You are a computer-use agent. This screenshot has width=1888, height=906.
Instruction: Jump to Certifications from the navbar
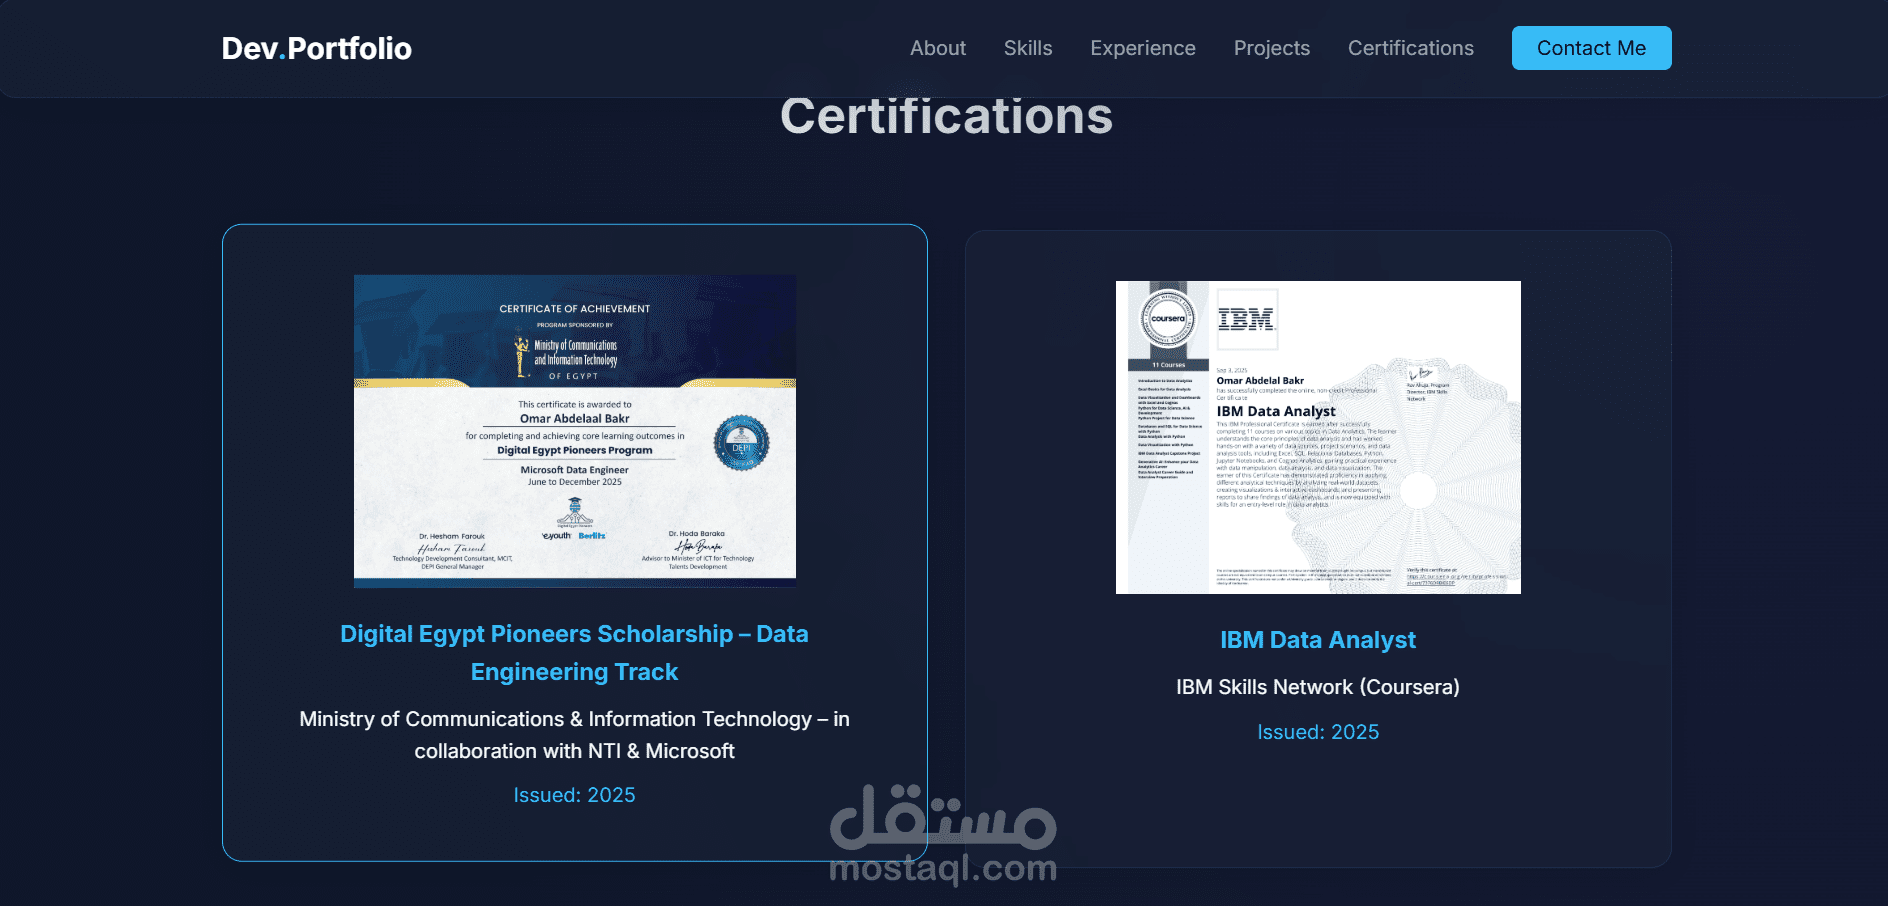[1410, 48]
